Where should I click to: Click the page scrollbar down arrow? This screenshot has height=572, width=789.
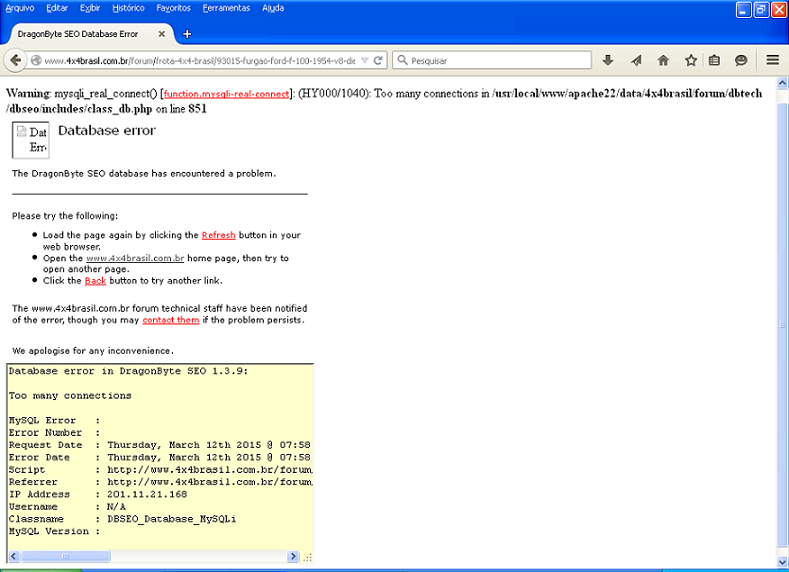(x=782, y=562)
